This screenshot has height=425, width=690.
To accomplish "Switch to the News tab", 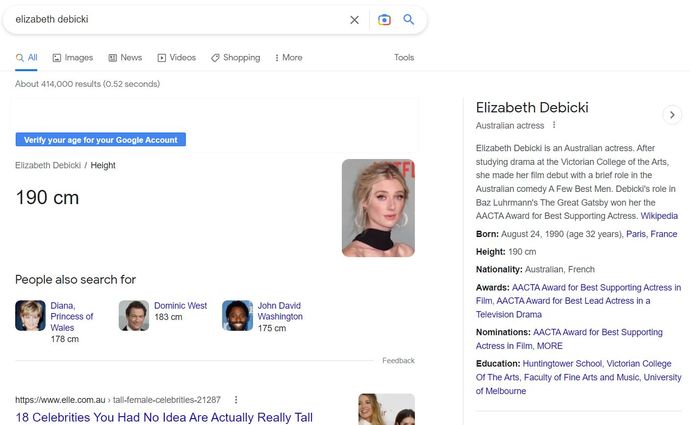I will pos(125,58).
